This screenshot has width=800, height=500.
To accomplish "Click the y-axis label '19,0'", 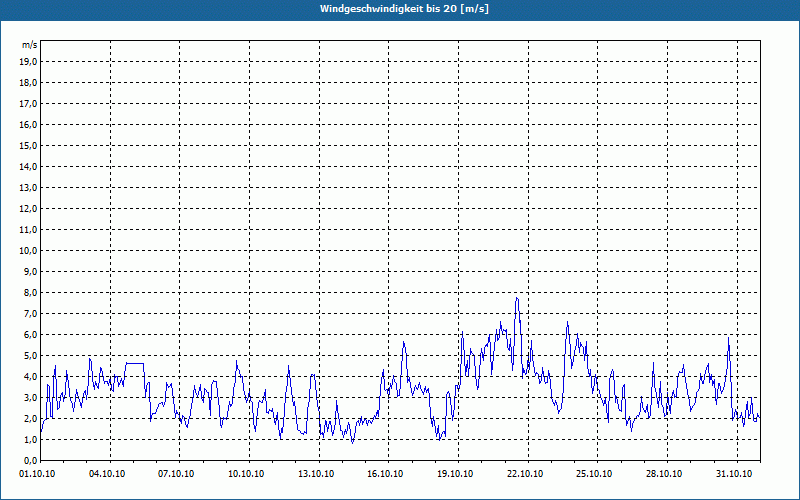I will tap(29, 62).
